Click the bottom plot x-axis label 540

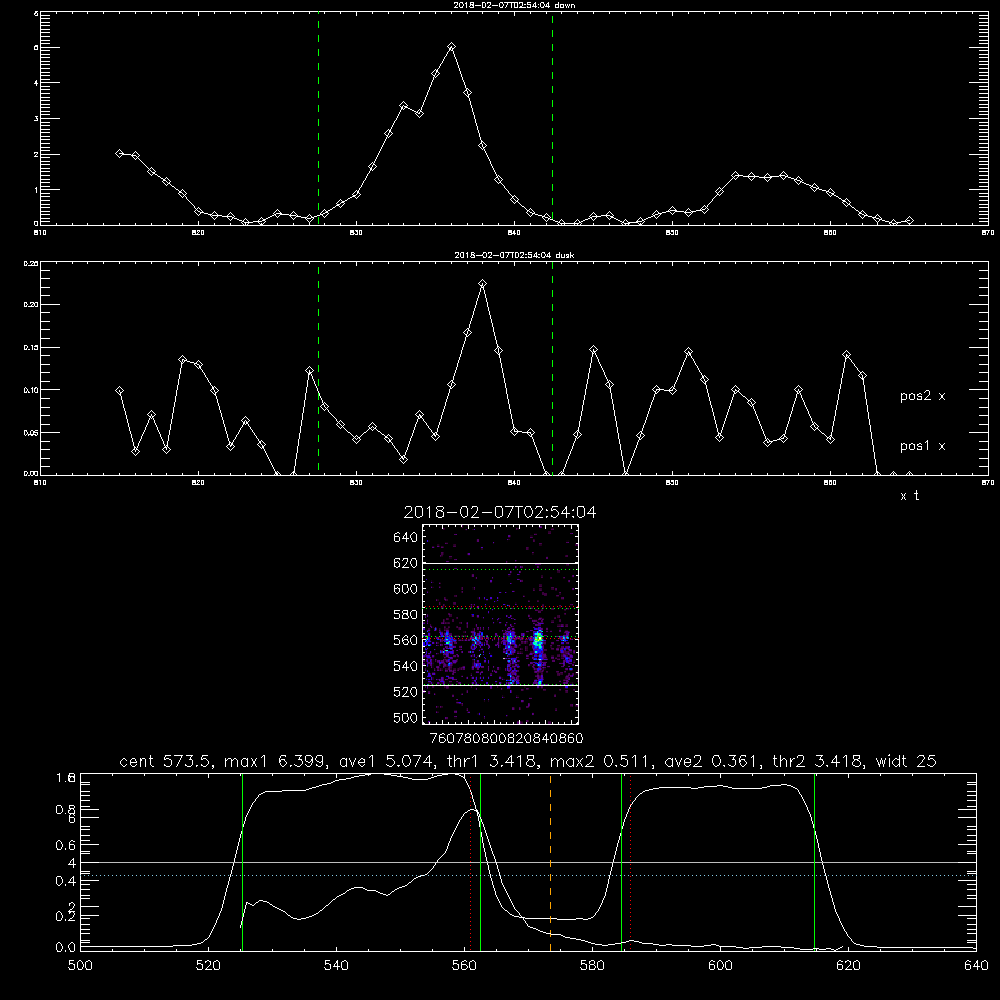click(x=336, y=966)
